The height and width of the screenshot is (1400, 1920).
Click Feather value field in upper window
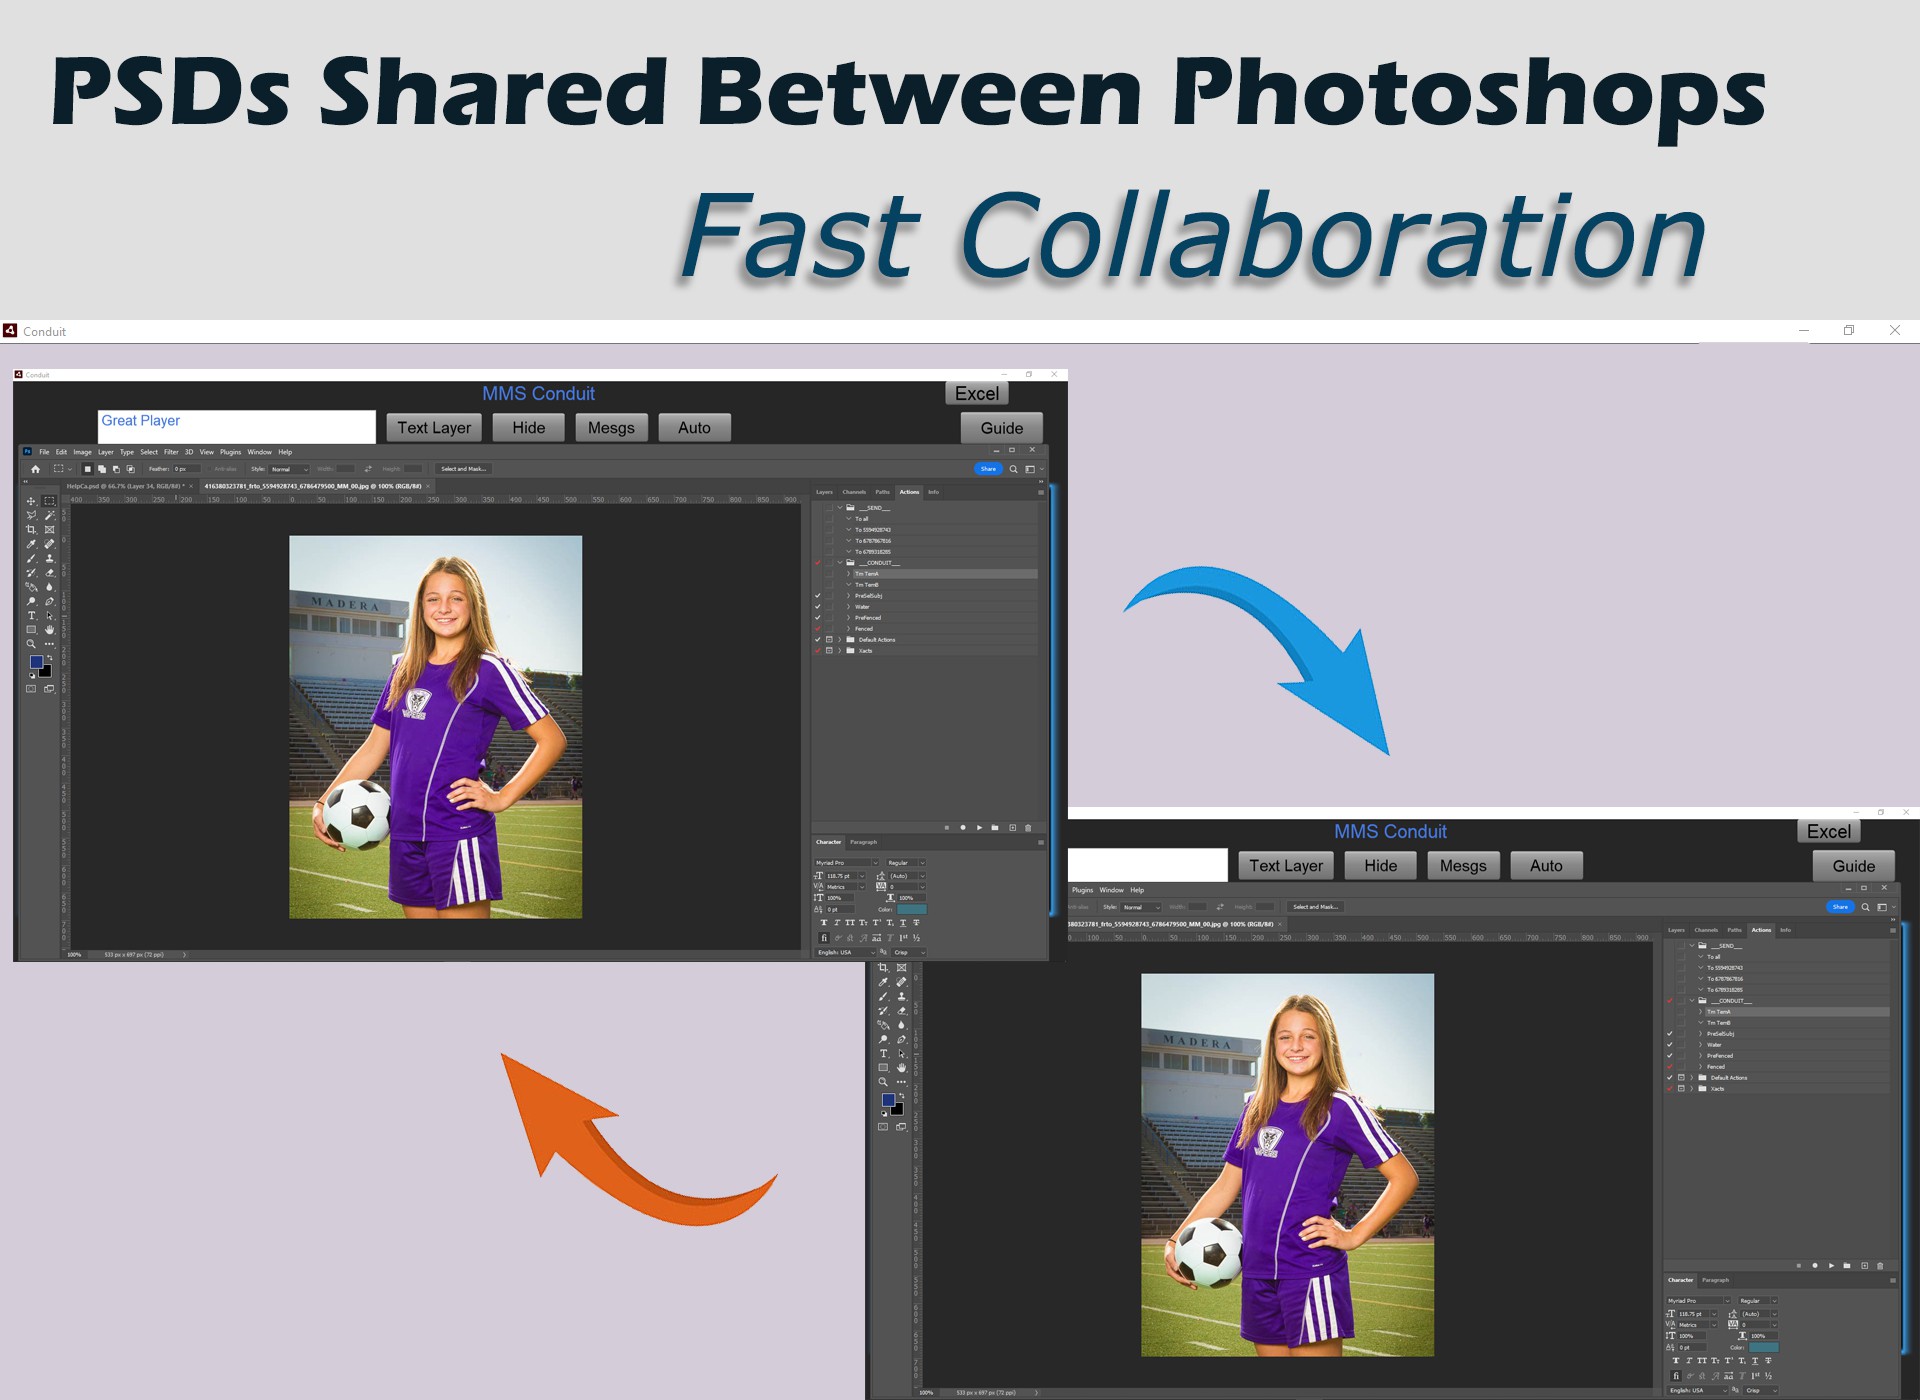[x=187, y=469]
